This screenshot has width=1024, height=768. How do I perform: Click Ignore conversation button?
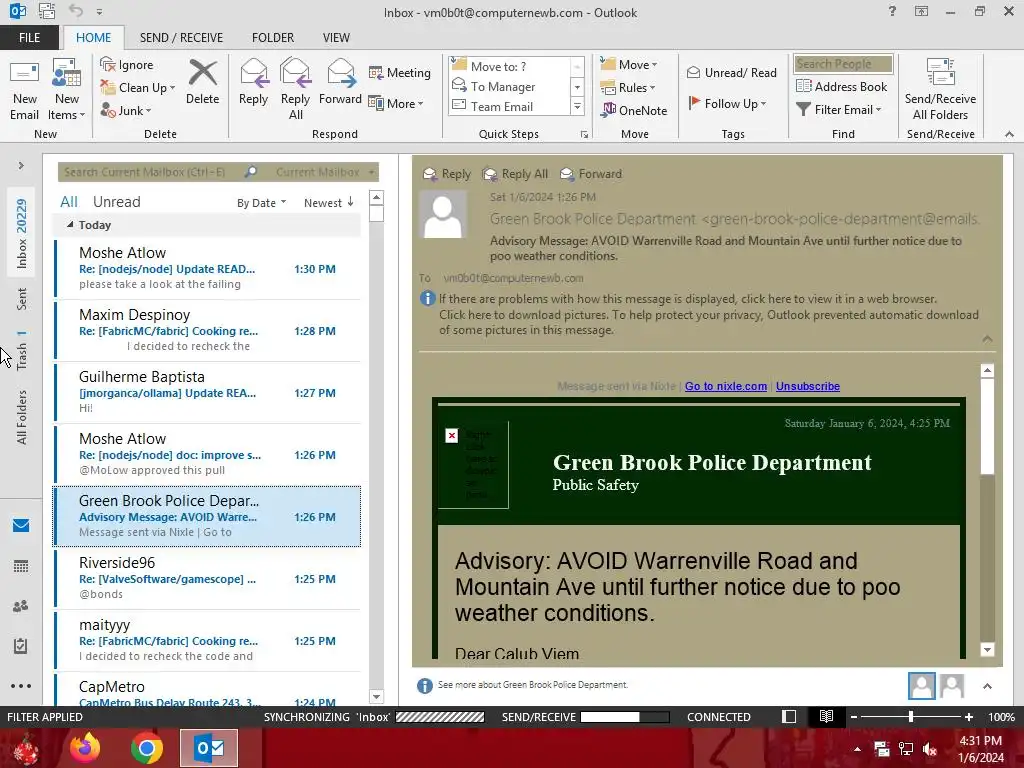point(127,65)
